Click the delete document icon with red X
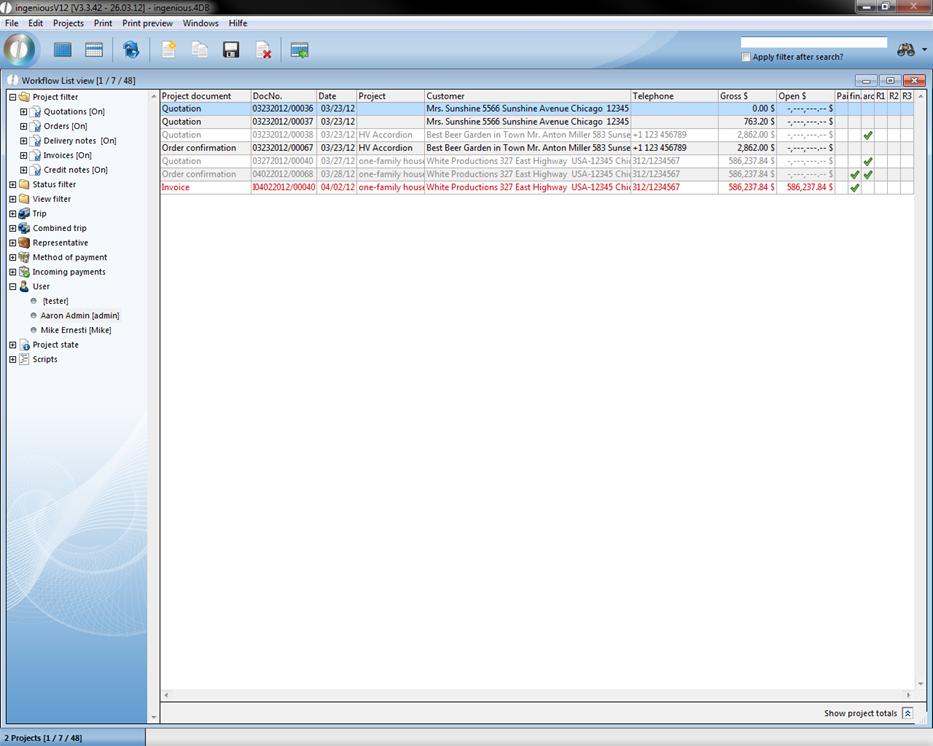The height and width of the screenshot is (746, 933). coord(263,50)
